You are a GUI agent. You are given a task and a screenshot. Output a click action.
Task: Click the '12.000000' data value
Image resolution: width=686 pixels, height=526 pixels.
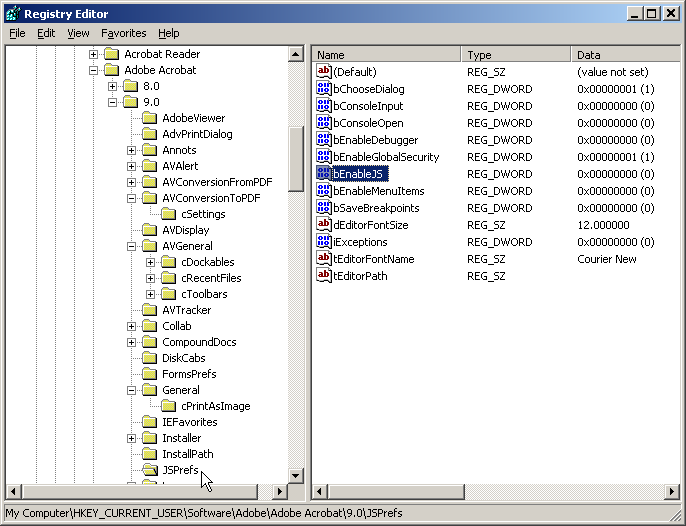pyautogui.click(x=603, y=225)
